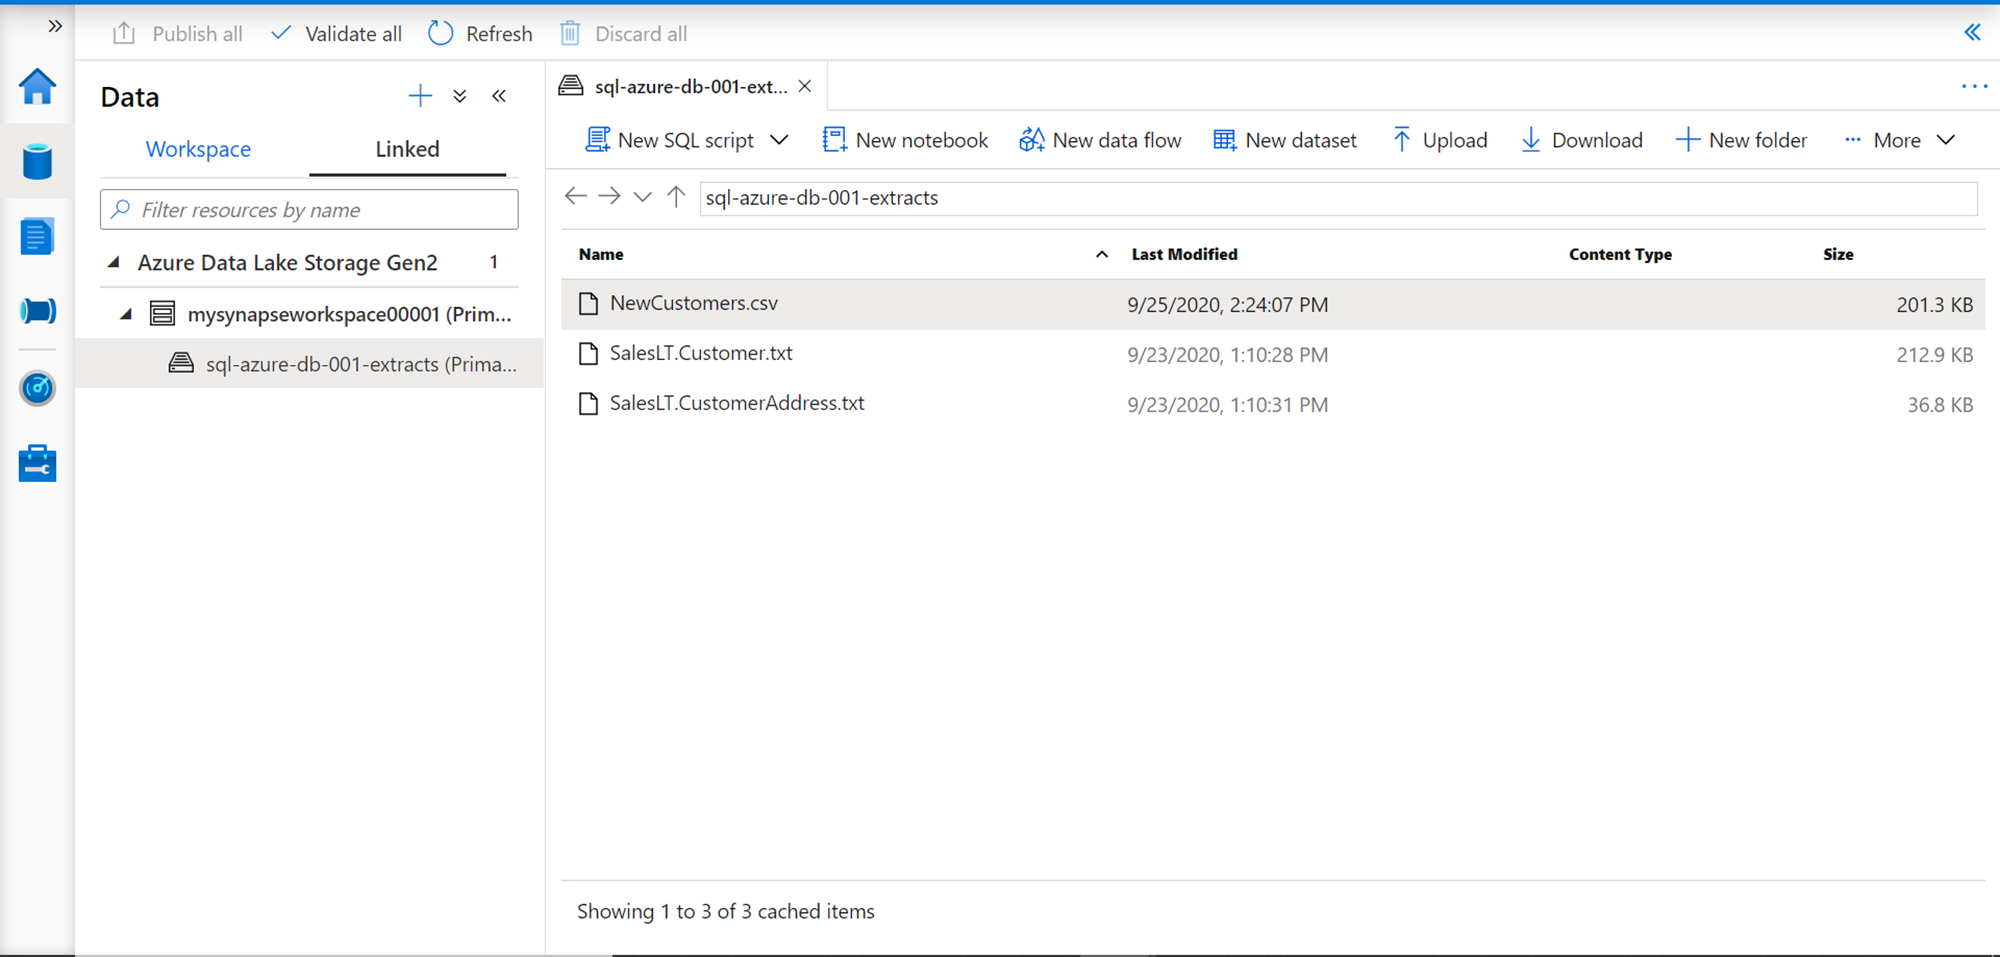
Task: Sort files by Last Modified column
Action: coord(1184,254)
